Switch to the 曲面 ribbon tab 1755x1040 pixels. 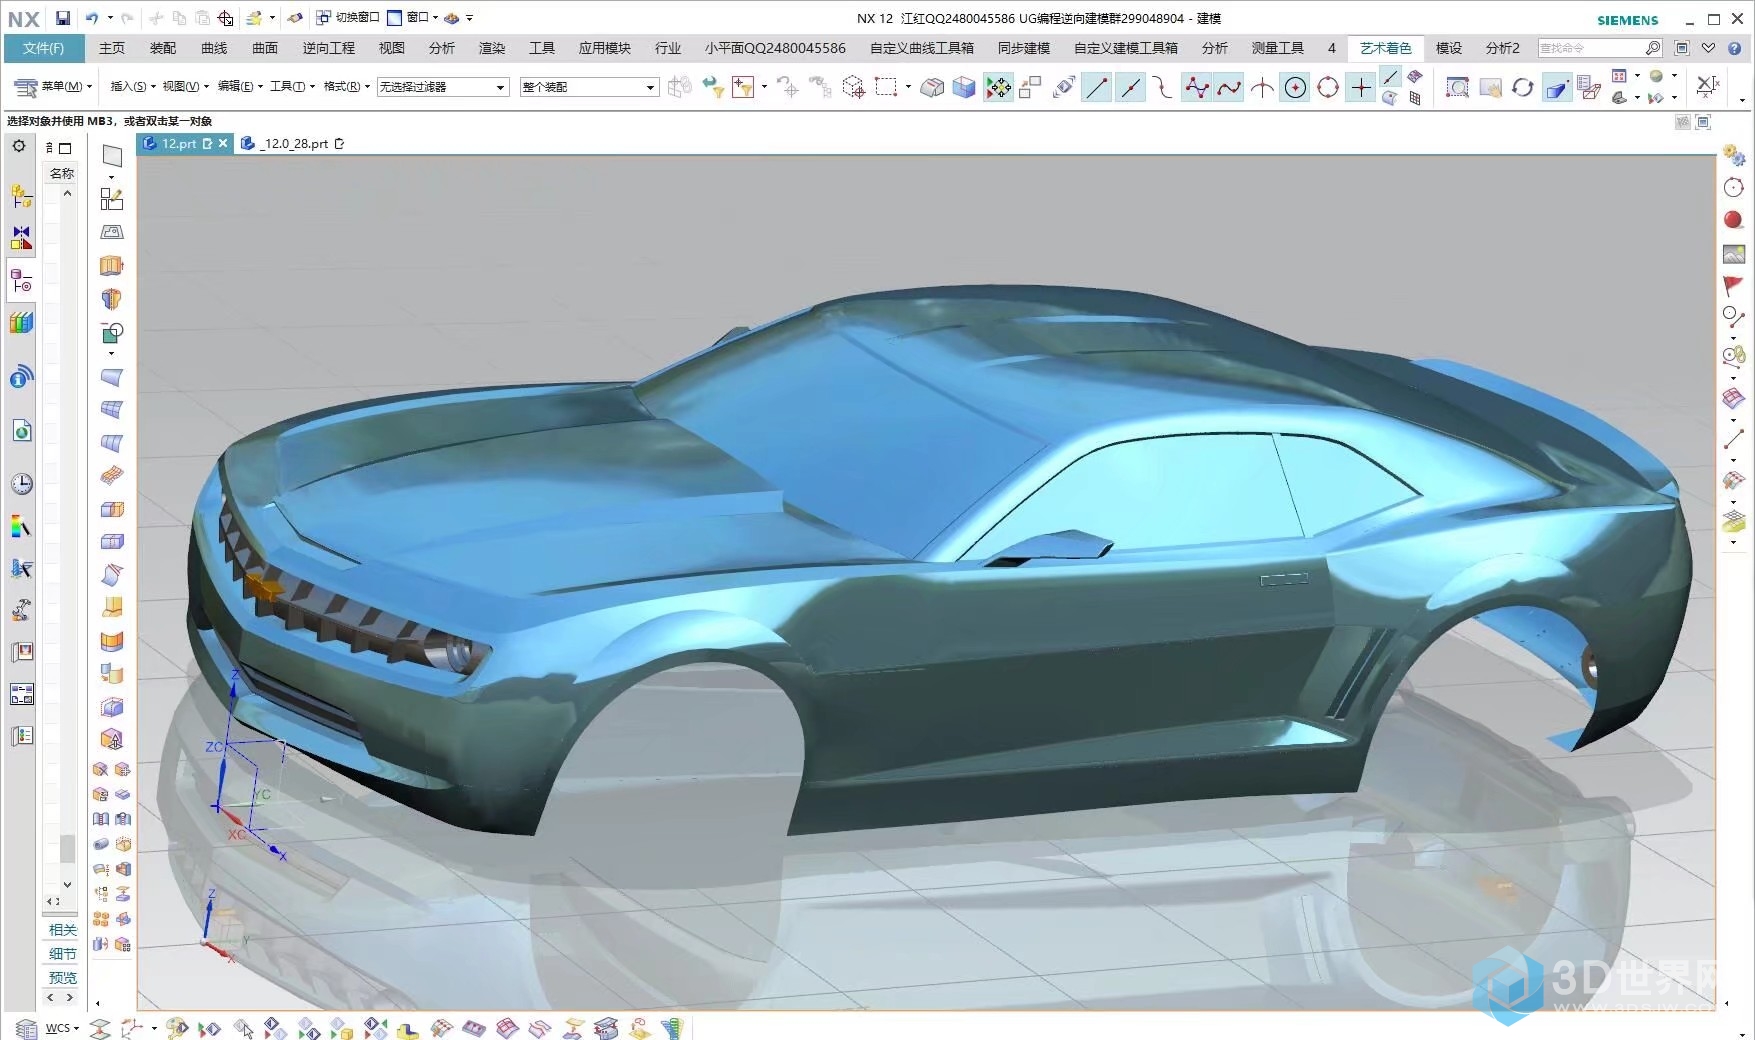click(x=265, y=48)
